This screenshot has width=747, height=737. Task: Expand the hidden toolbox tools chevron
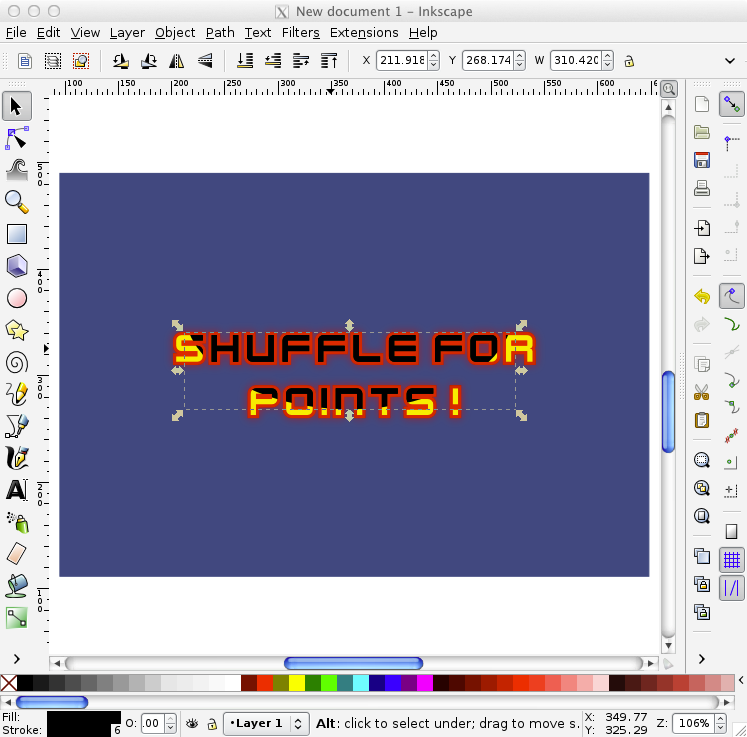pyautogui.click(x=17, y=658)
